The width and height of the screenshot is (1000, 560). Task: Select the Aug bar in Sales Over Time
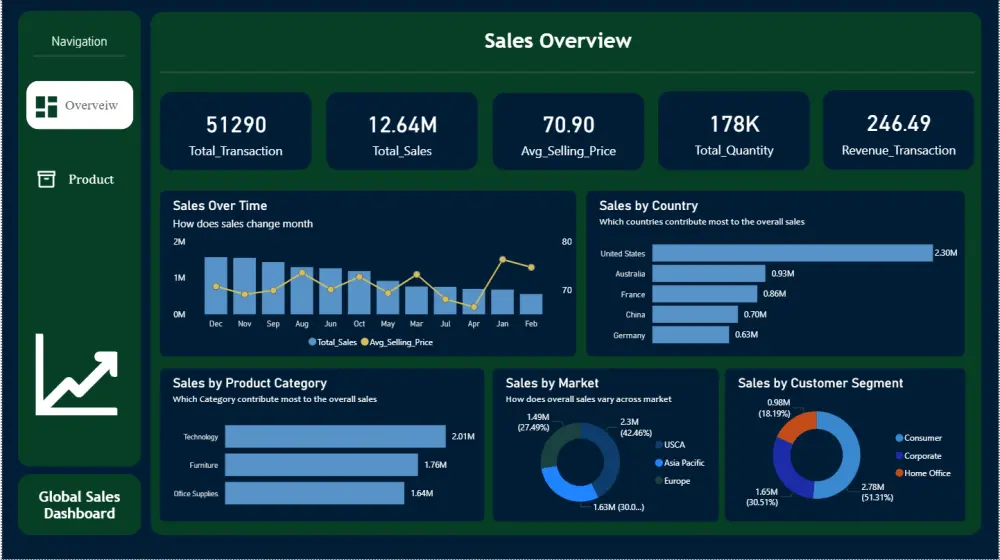point(302,291)
